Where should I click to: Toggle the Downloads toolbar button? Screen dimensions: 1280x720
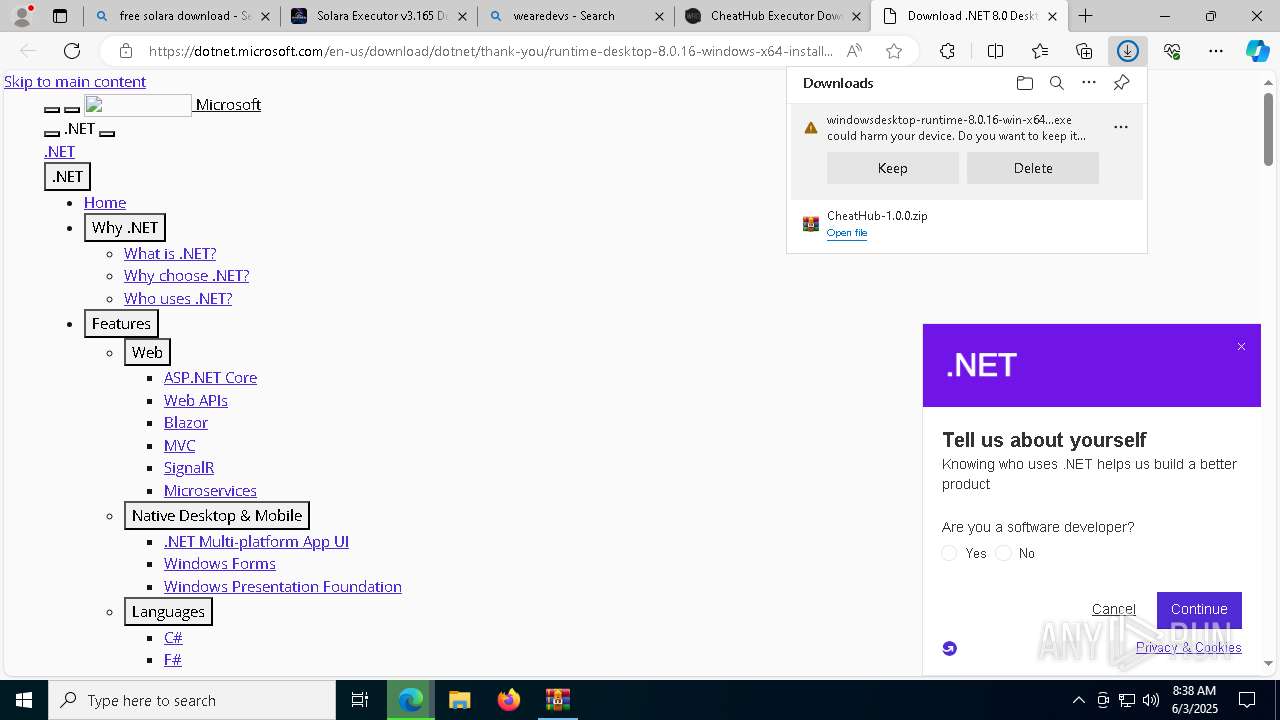pos(1128,51)
